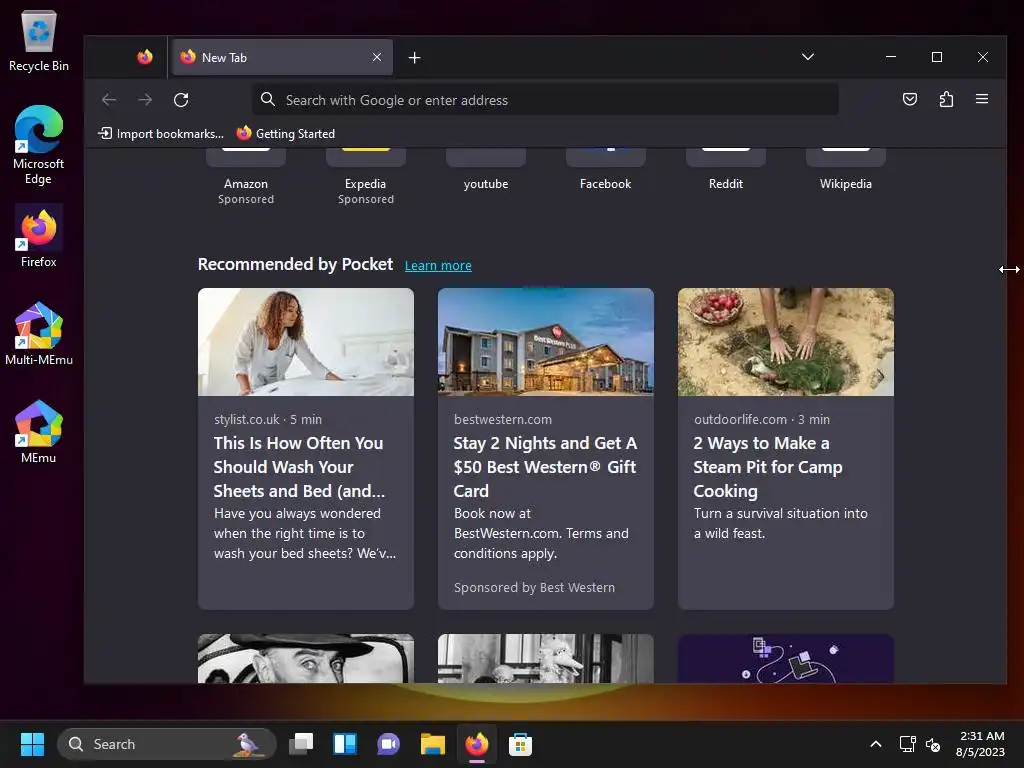Viewport: 1024px width, 768px height.
Task: Open the Best Western hotel thumbnail
Action: click(545, 342)
